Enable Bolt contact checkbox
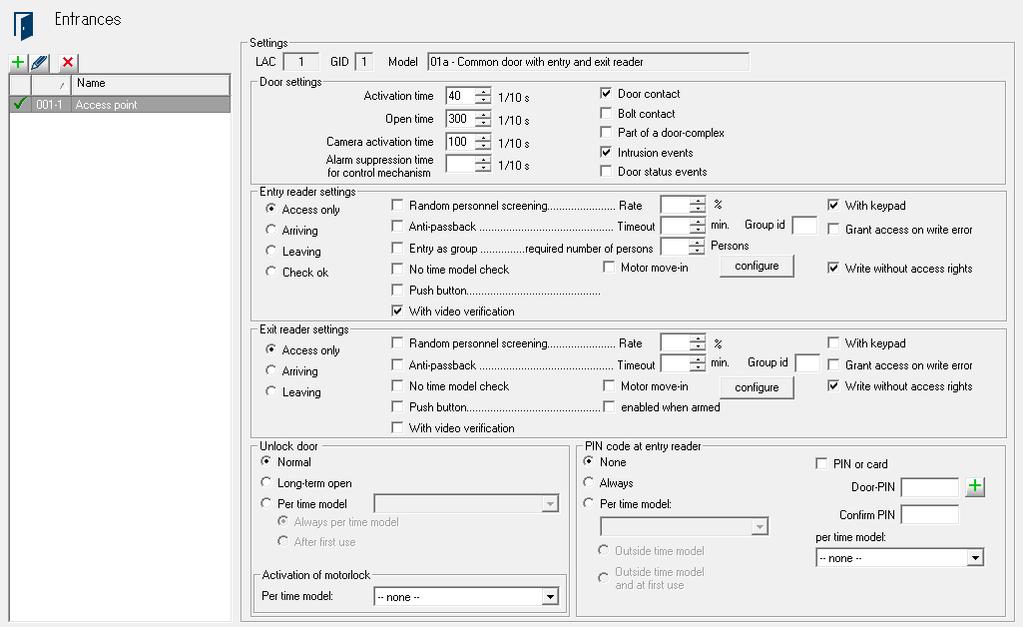The width and height of the screenshot is (1023, 627). [x=606, y=113]
